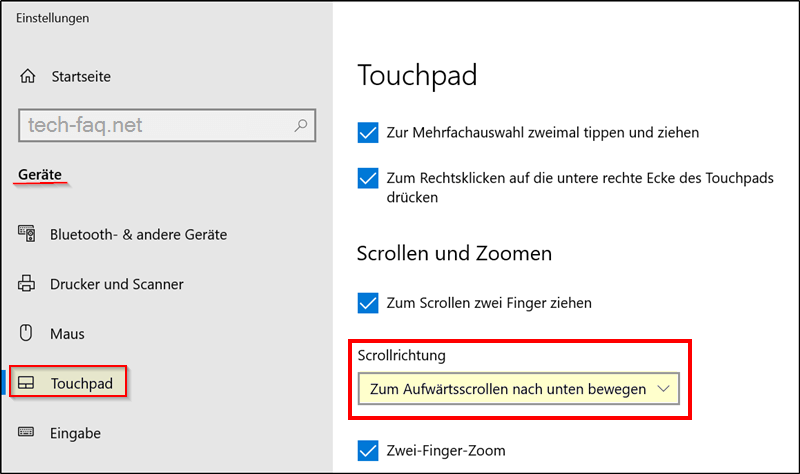Screen dimensions: 800x474
Task: Go back to Startseite
Action: [81, 77]
